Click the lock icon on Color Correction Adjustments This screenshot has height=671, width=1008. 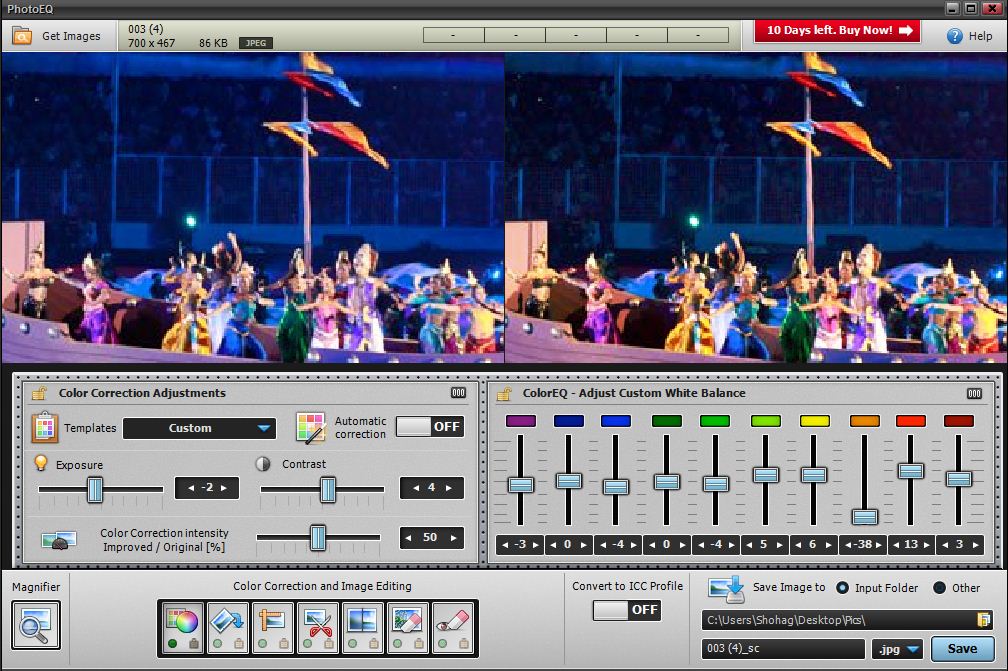click(x=39, y=393)
